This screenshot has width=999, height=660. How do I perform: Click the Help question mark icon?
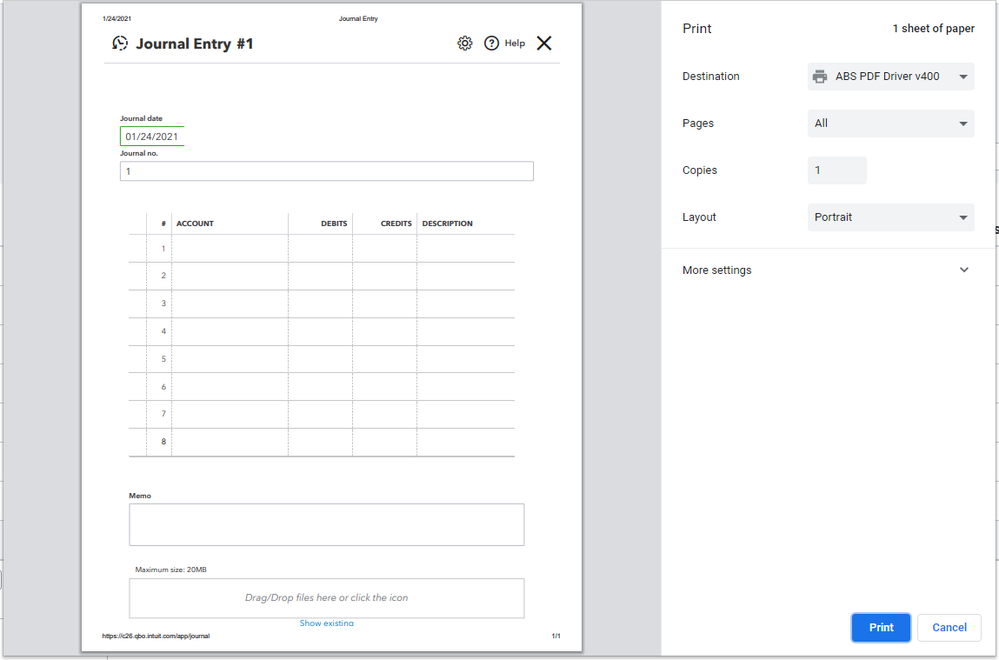pyautogui.click(x=491, y=43)
